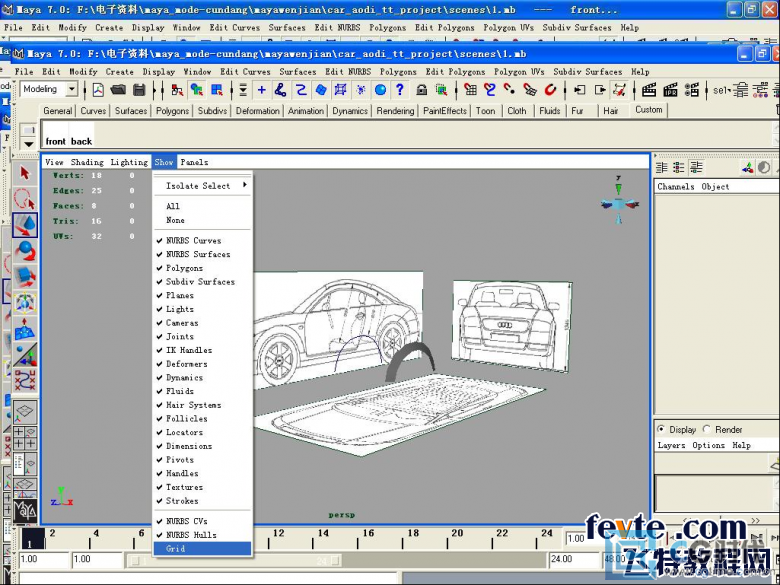Click the Save Scene disk icon
The height and width of the screenshot is (585, 780).
[x=139, y=90]
